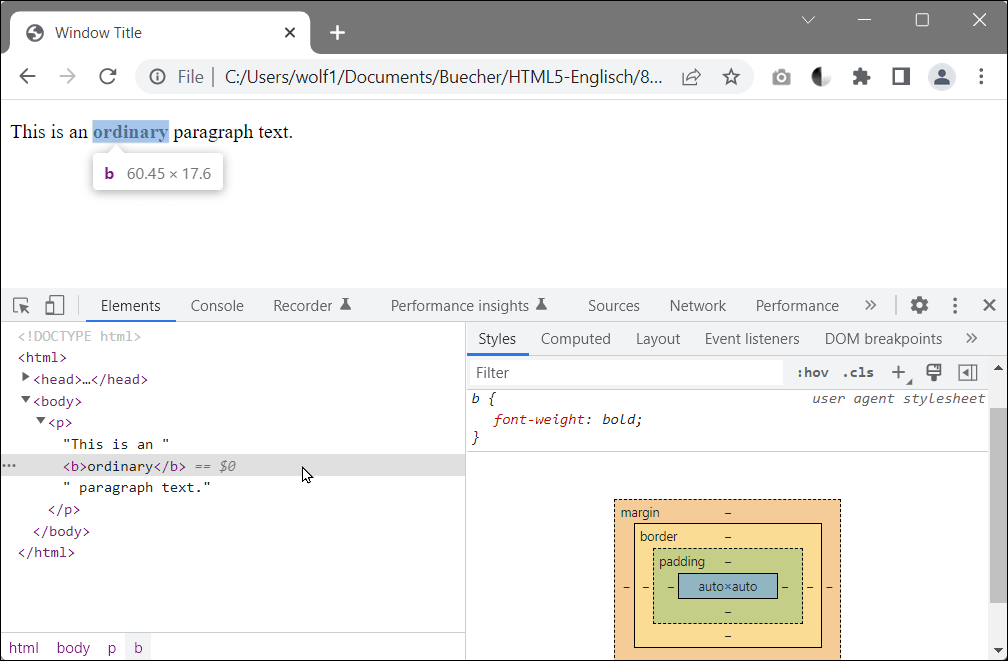Expand the head node in DOM tree
This screenshot has height=661, width=1008.
click(x=24, y=378)
